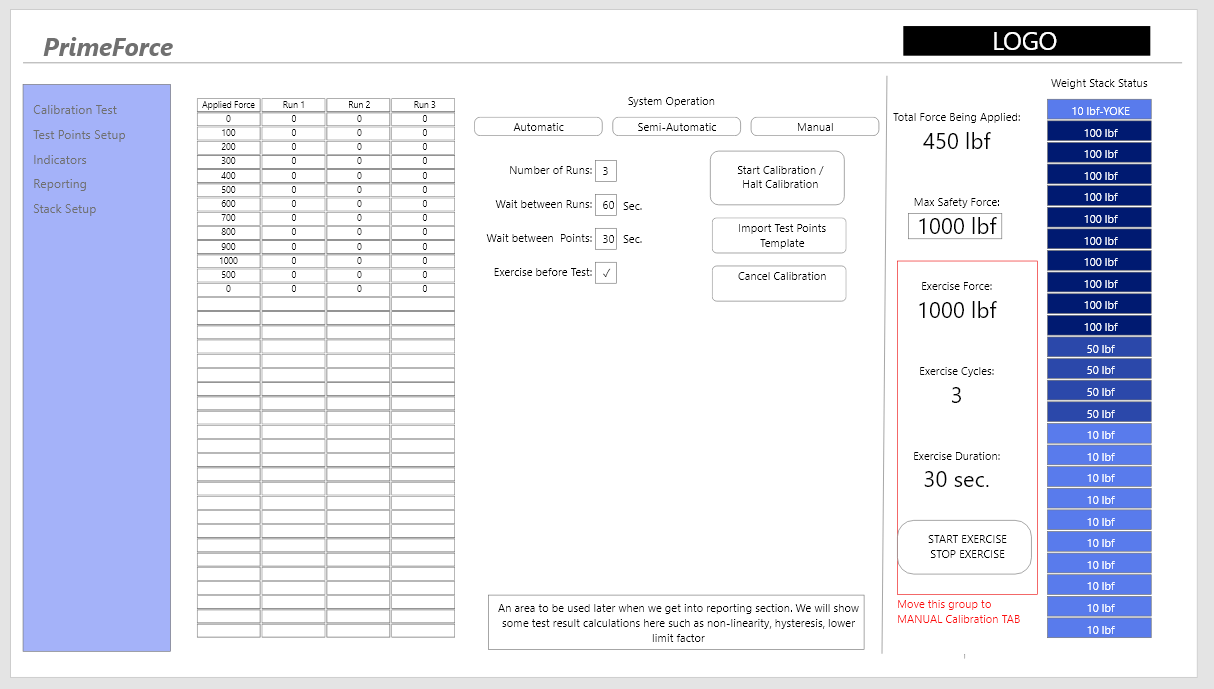The height and width of the screenshot is (689, 1214).
Task: Click the Applied Force 800 cell
Action: pos(229,232)
